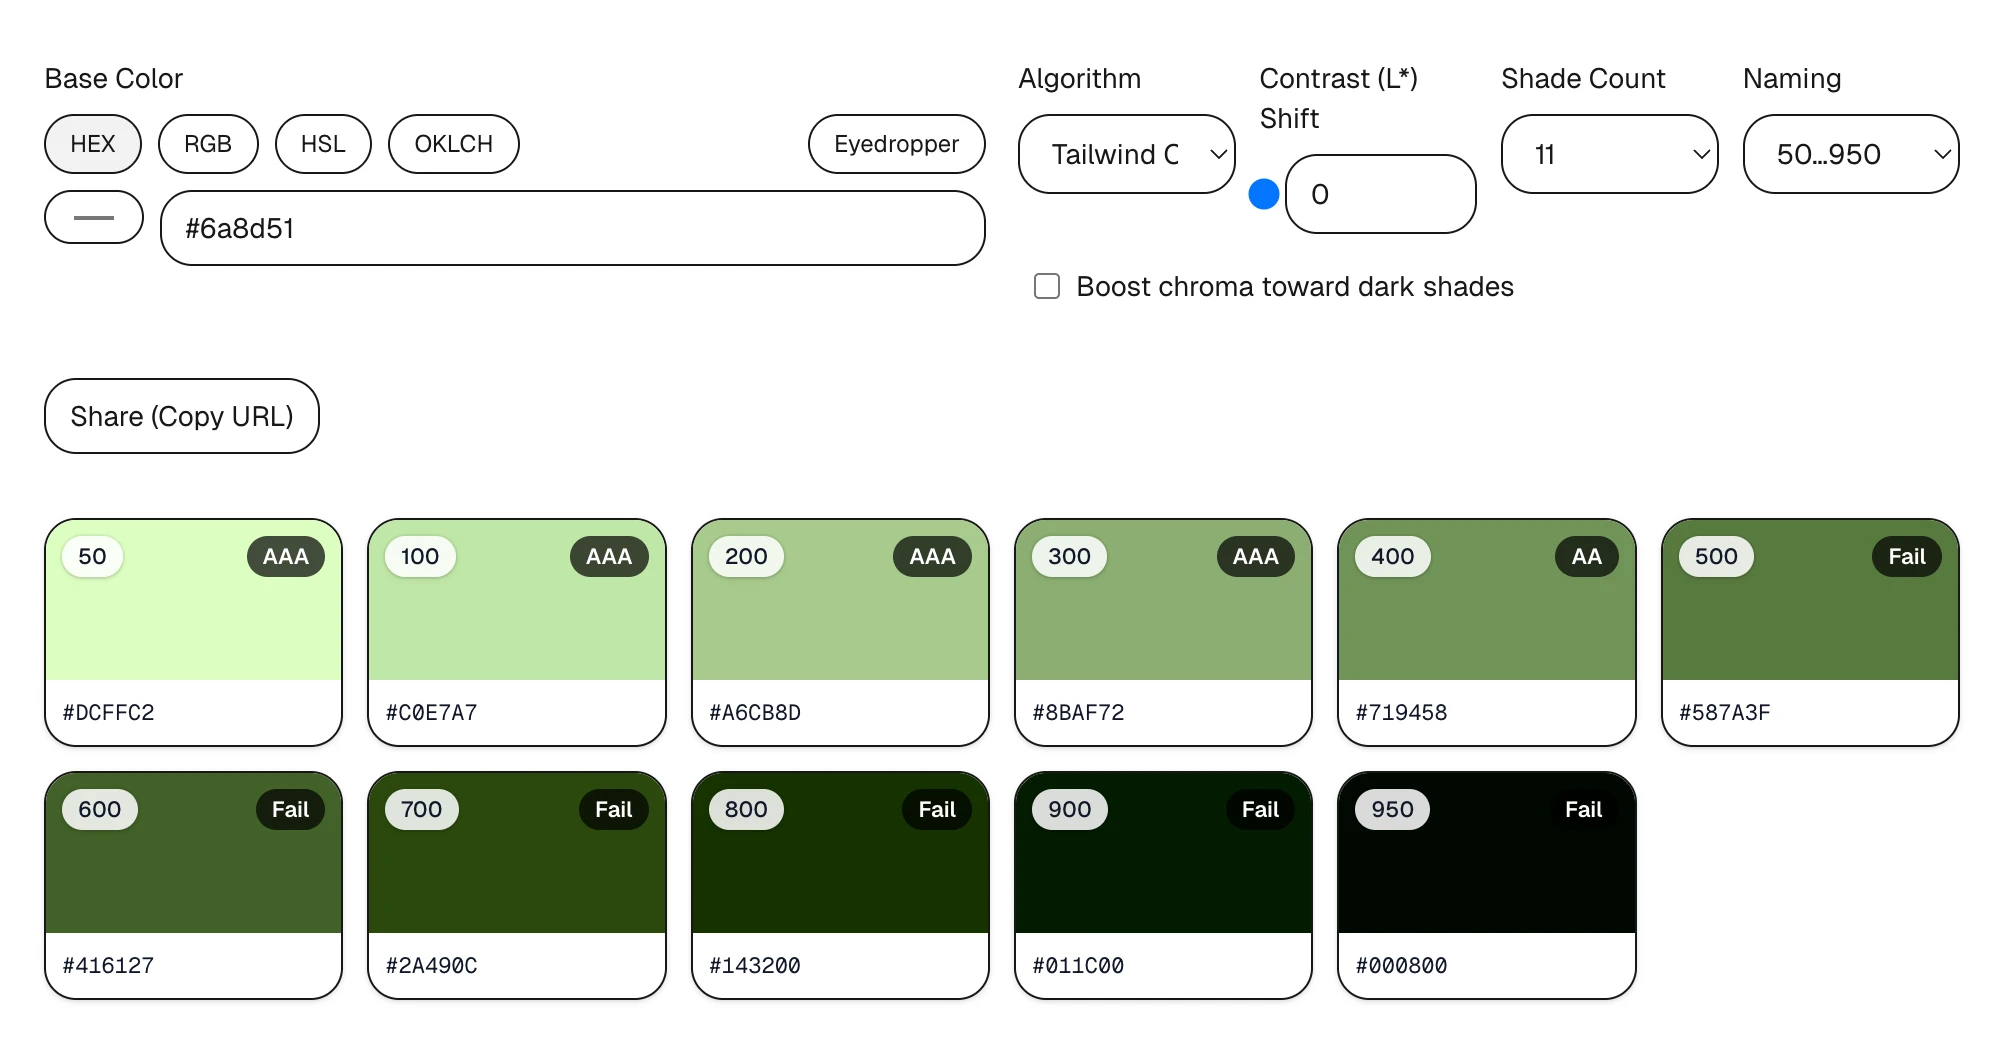This screenshot has width=2008, height=1040.
Task: Focus the Contrast Shift number field
Action: point(1380,194)
